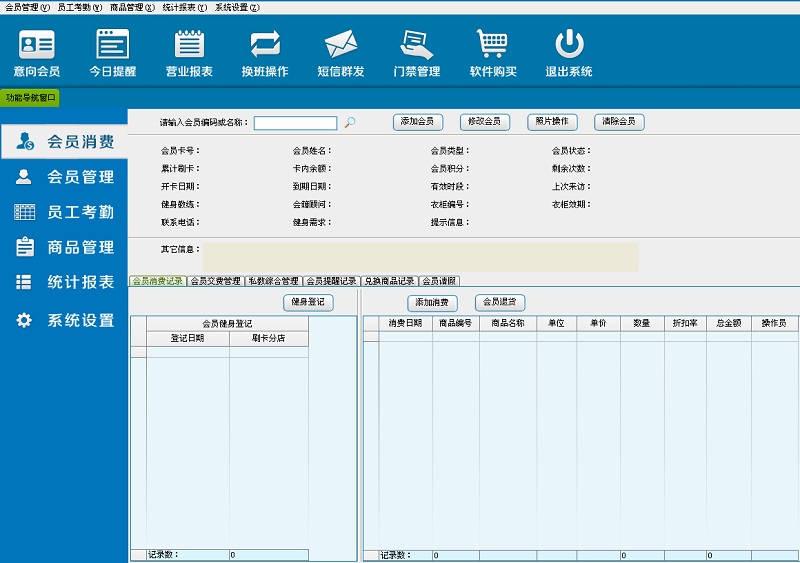Open 营业报表 business report icon
The width and height of the screenshot is (800, 563).
click(189, 53)
